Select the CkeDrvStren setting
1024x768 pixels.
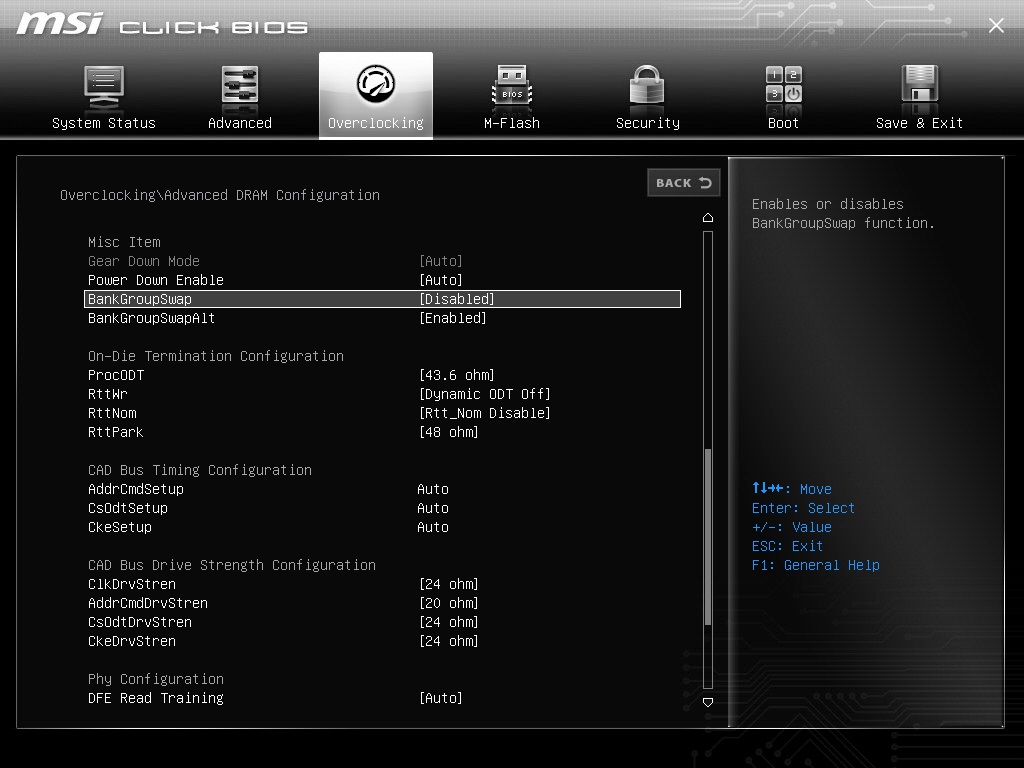pyautogui.click(x=132, y=641)
